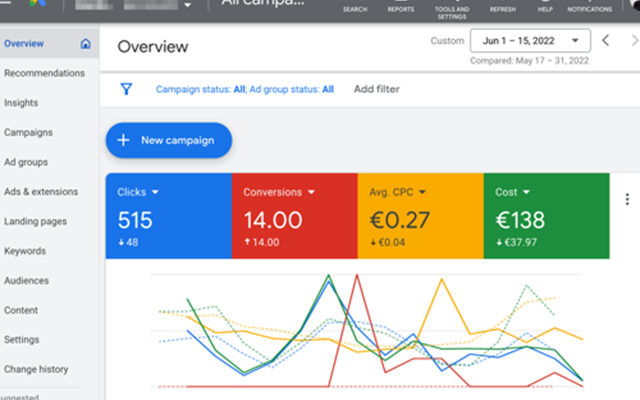Viewport: 640px width, 400px height.
Task: Expand the Conversions metric dropdown
Action: [311, 192]
